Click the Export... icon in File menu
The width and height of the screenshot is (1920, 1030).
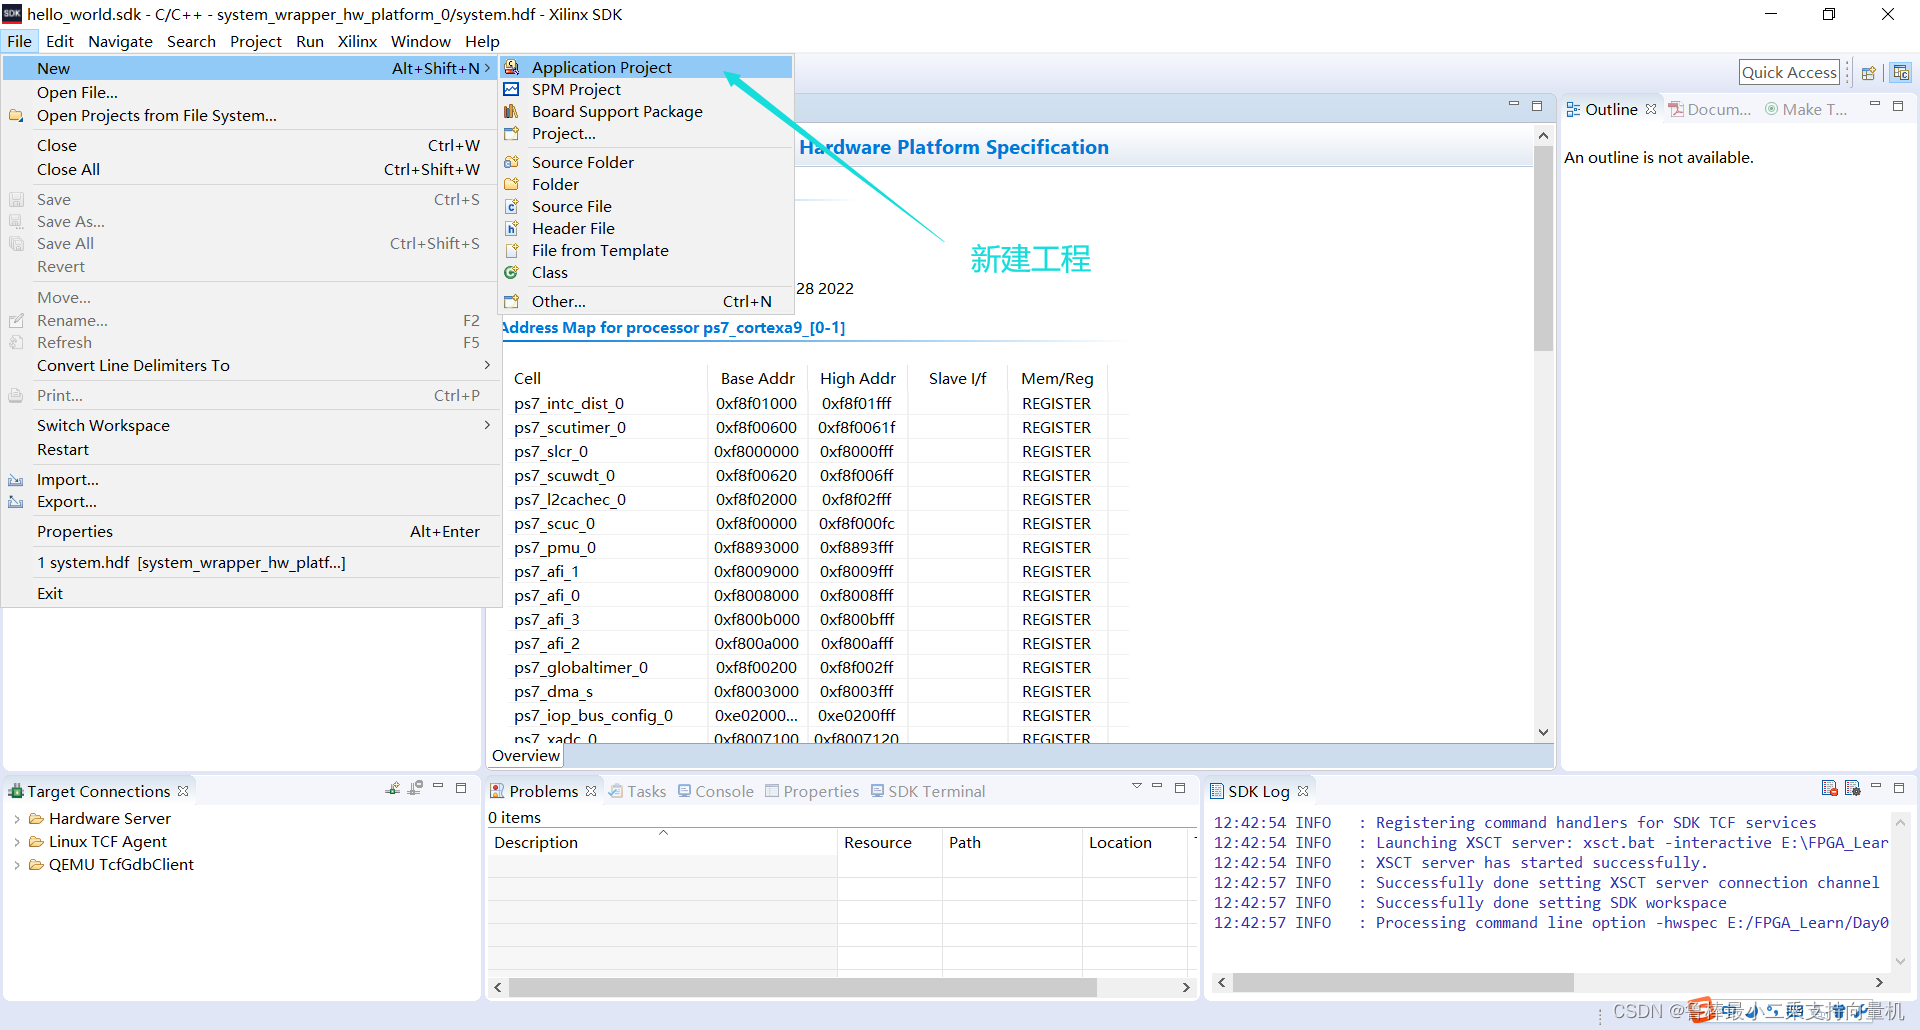[x=16, y=502]
